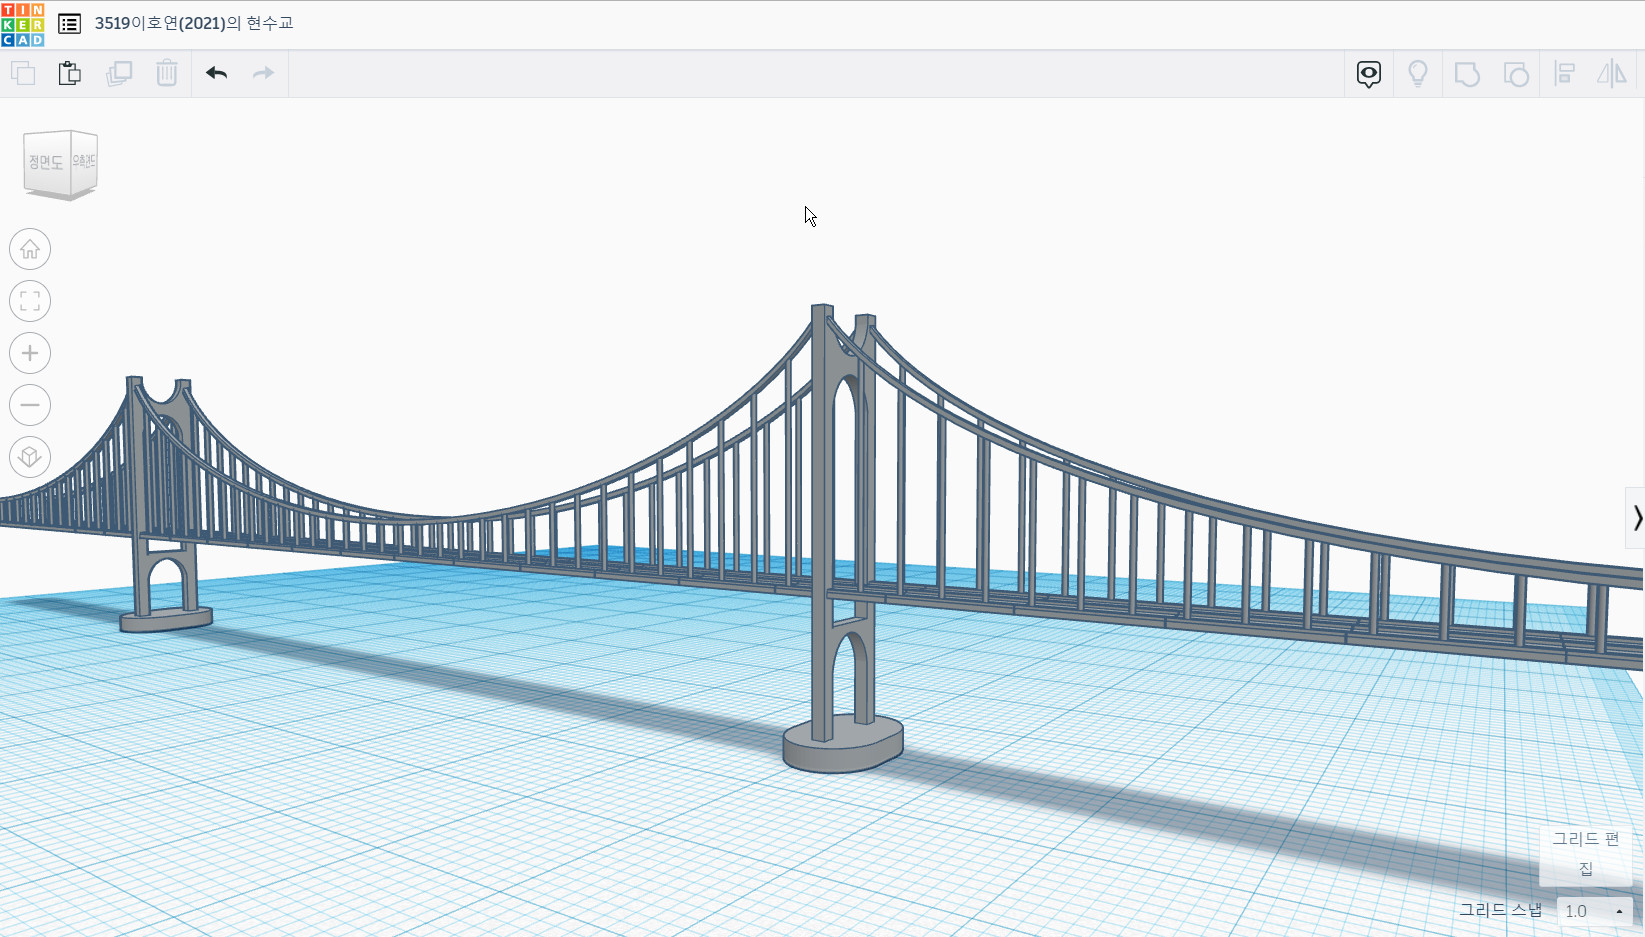Toggle orthographic perspective view icon

[x=30, y=457]
